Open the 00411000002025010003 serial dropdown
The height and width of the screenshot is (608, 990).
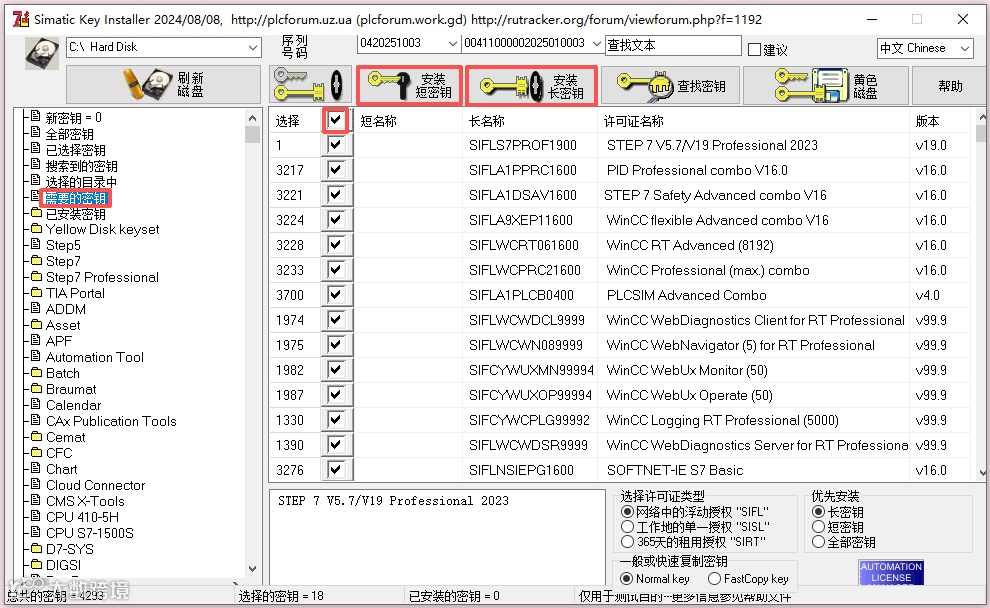[596, 44]
